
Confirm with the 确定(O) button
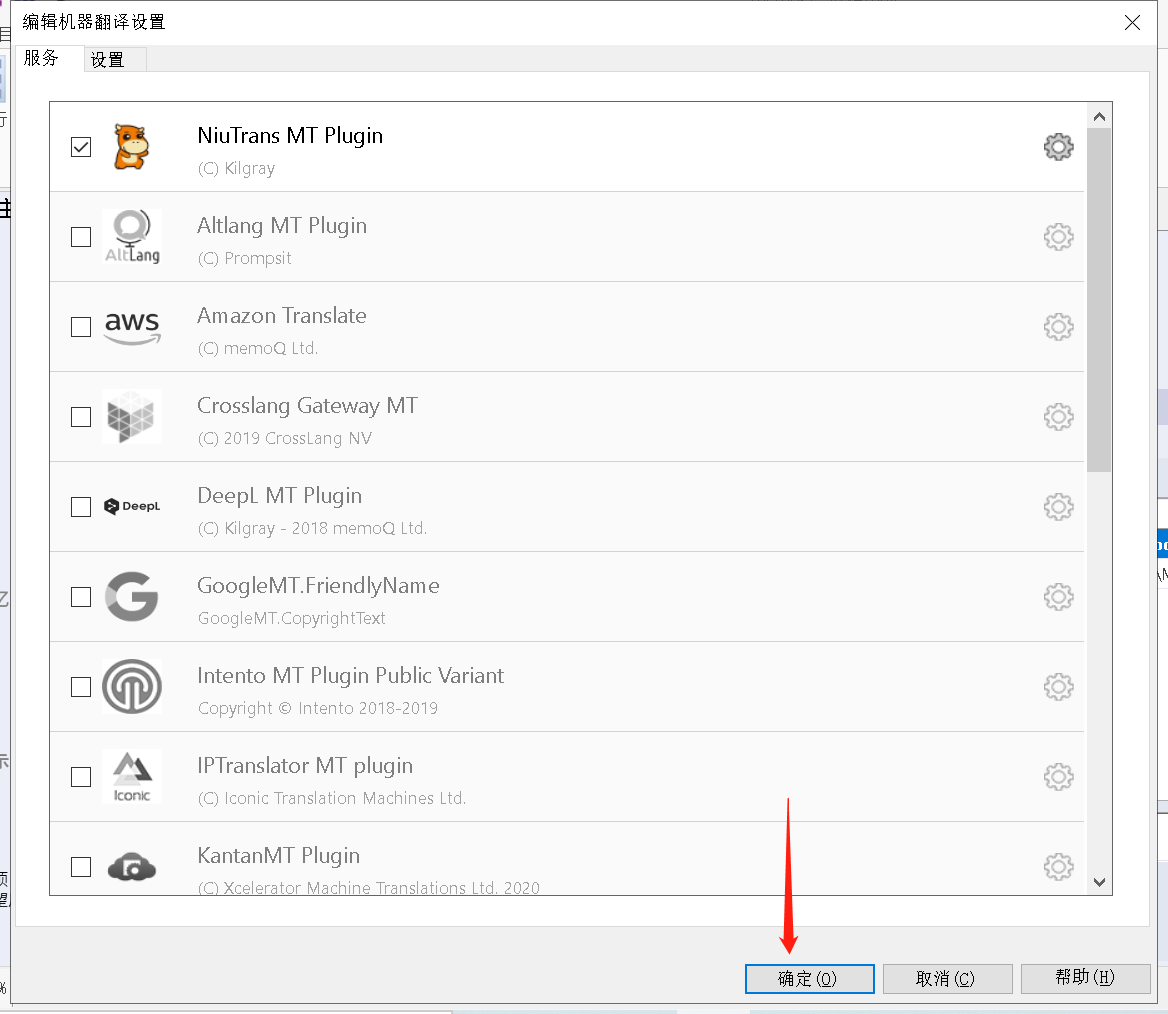(x=809, y=978)
